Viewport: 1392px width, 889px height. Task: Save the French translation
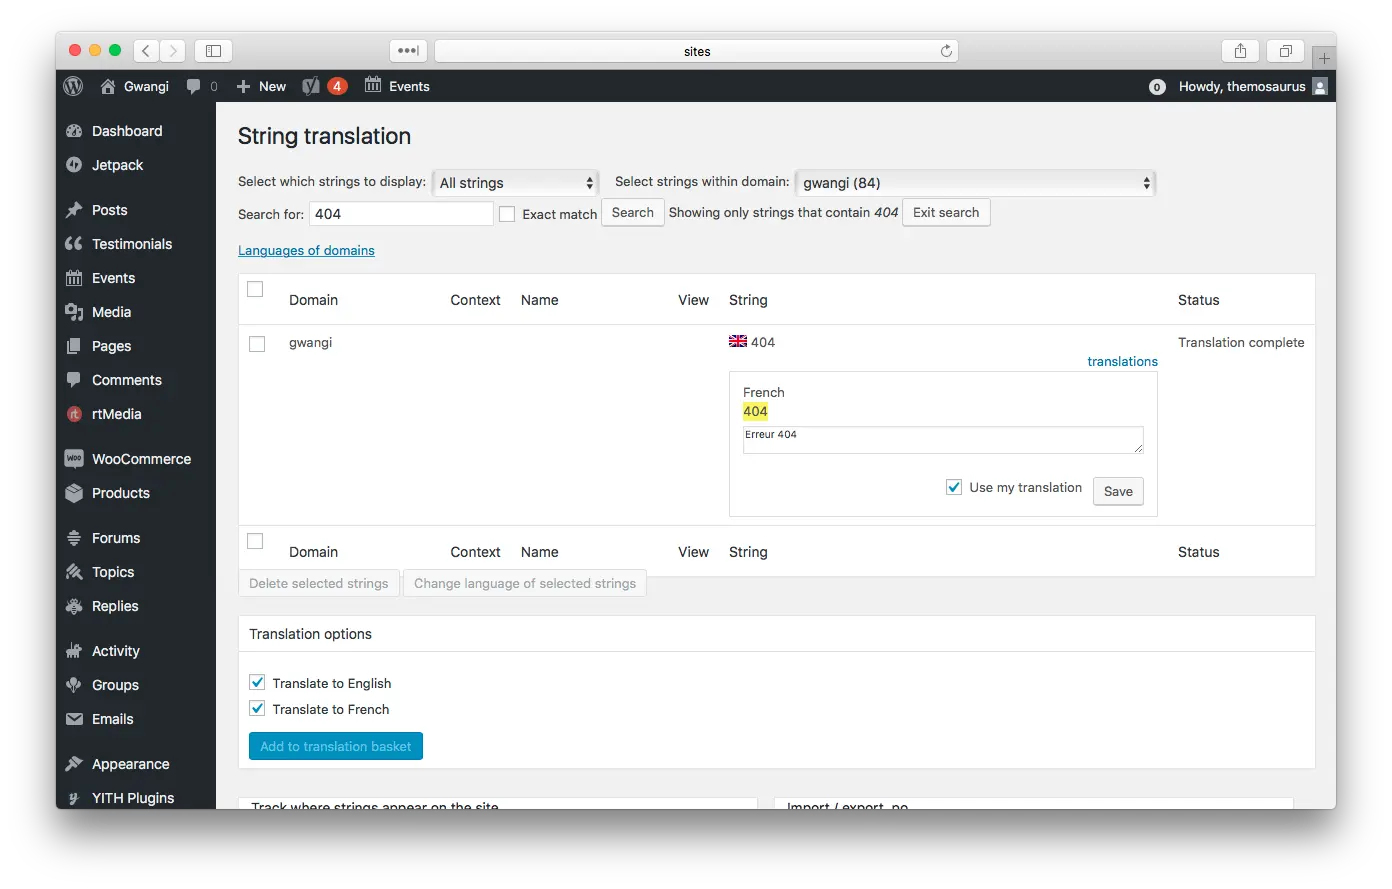pos(1118,491)
